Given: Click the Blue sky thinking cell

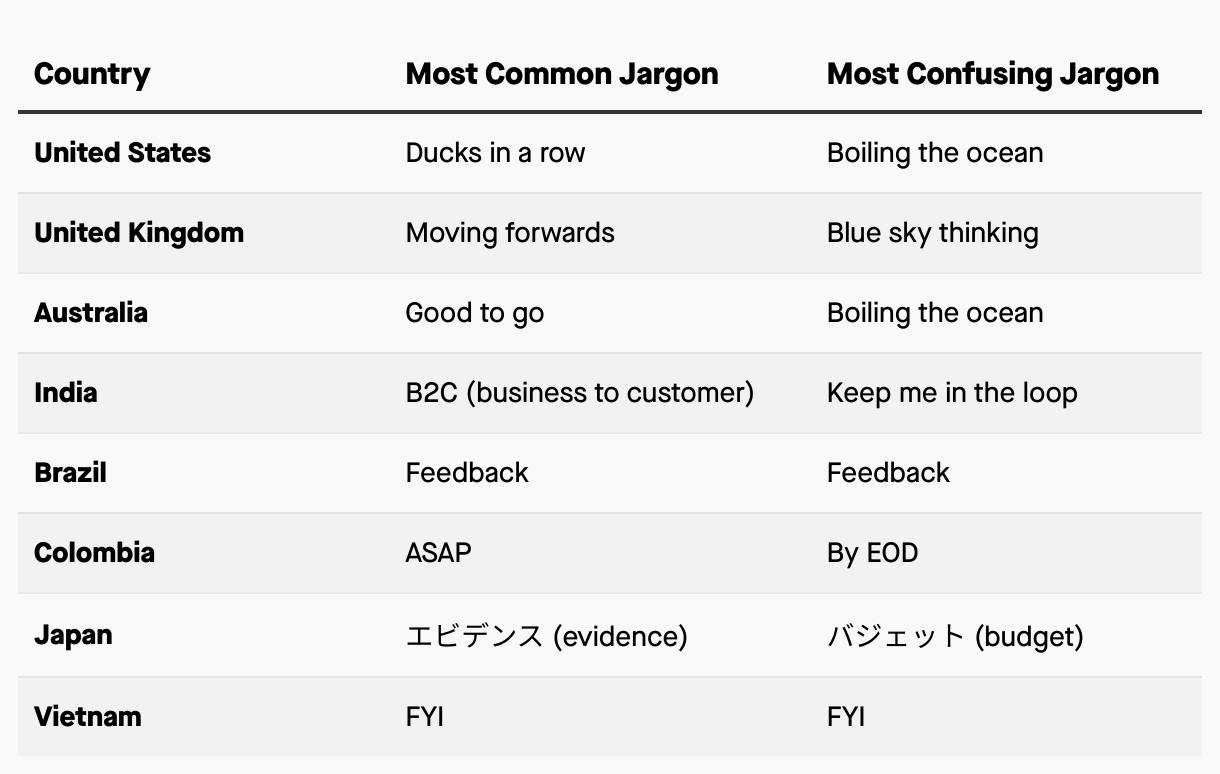Looking at the screenshot, I should pyautogui.click(x=933, y=233).
